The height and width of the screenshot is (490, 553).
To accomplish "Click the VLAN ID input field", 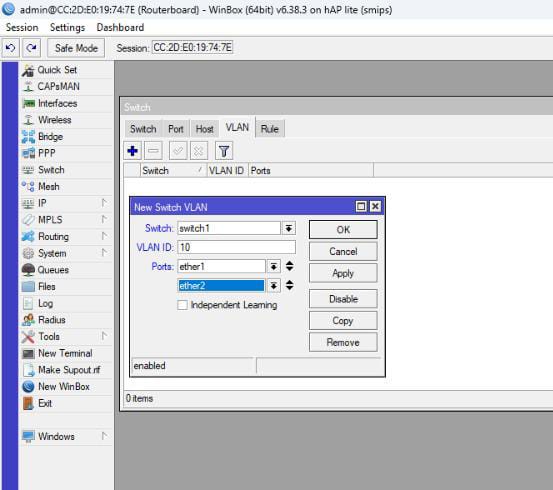I will click(236, 247).
